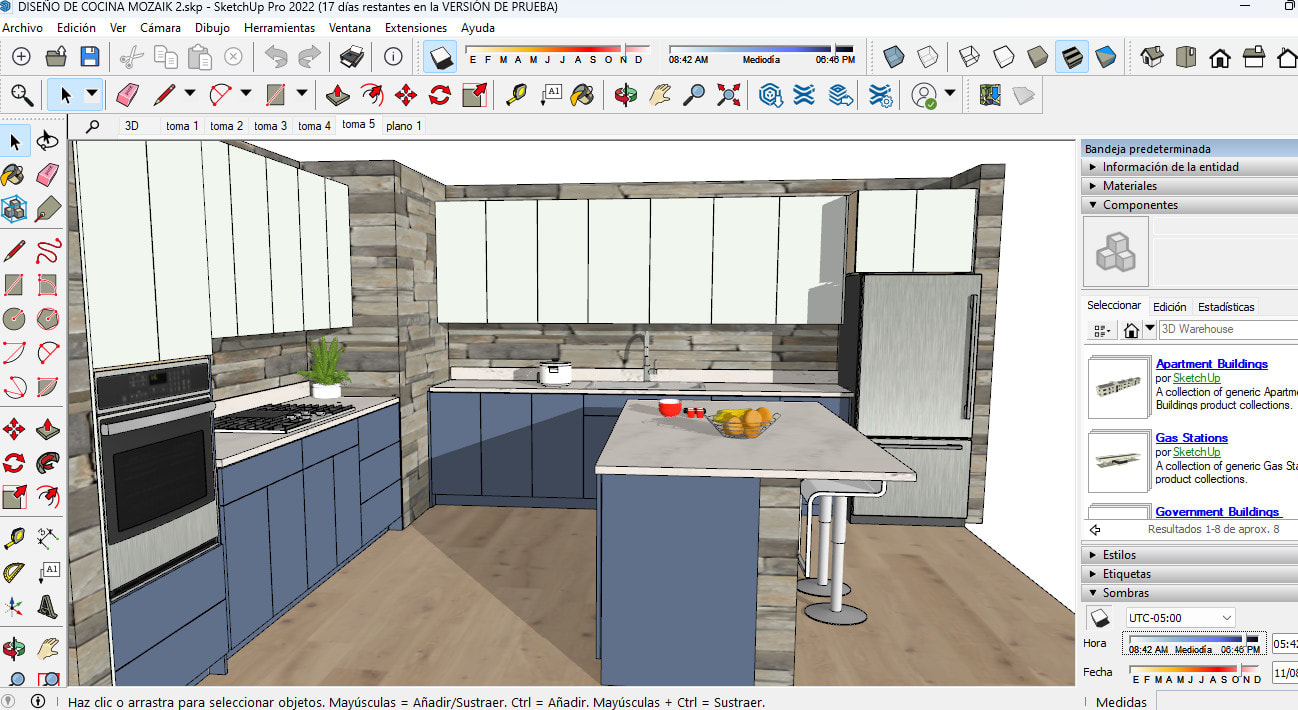The image size is (1298, 710).
Task: Open 3D Warehouse from the toolbar icon
Action: (769, 95)
